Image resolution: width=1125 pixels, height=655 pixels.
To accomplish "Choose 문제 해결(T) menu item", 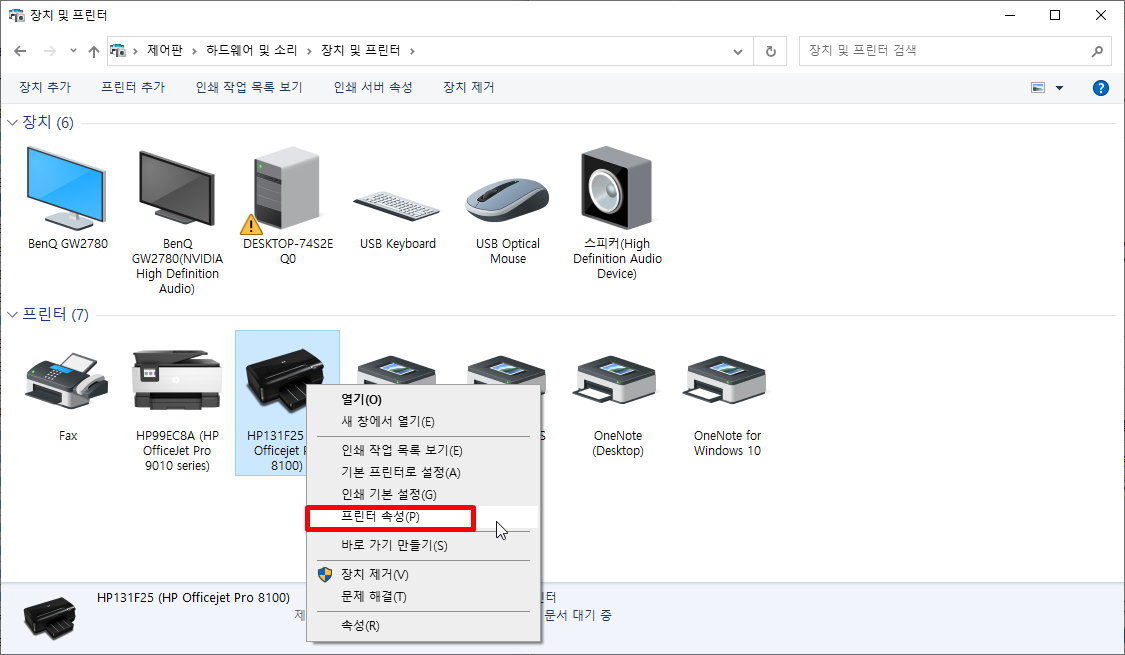I will click(423, 597).
